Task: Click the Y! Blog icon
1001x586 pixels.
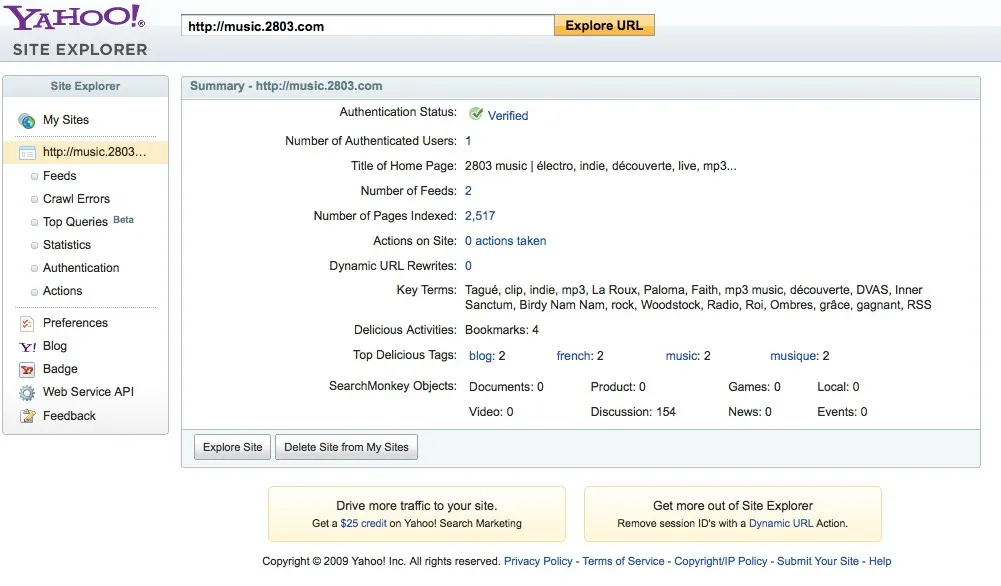Action: click(27, 347)
